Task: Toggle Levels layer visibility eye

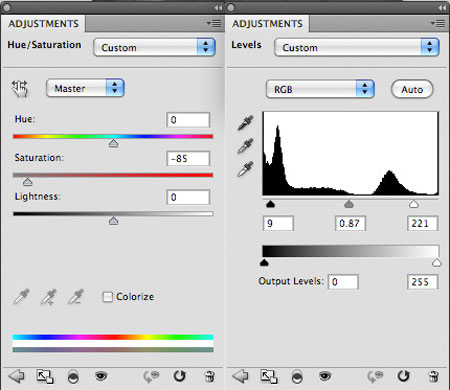Action: (x=325, y=377)
